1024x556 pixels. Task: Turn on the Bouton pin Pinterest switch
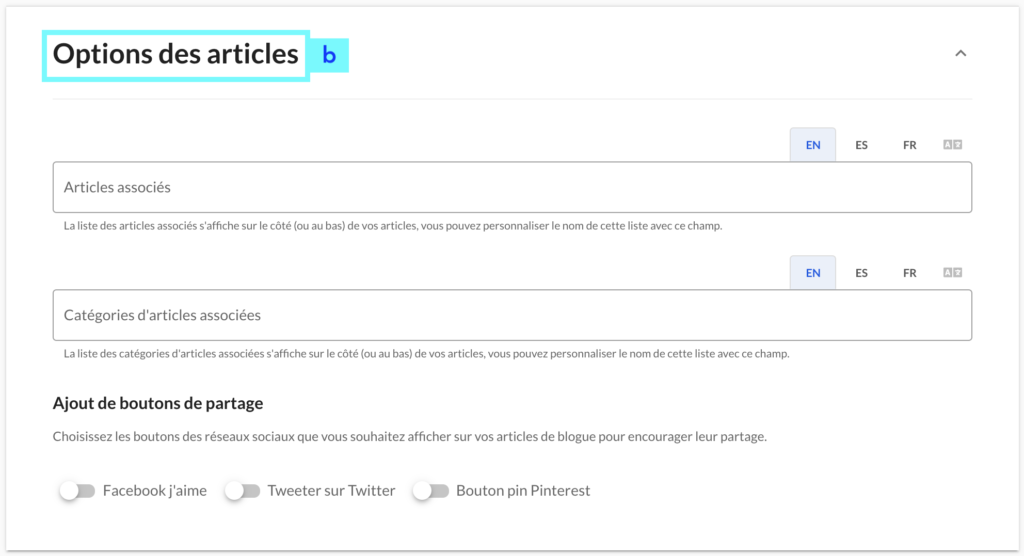[x=430, y=491]
